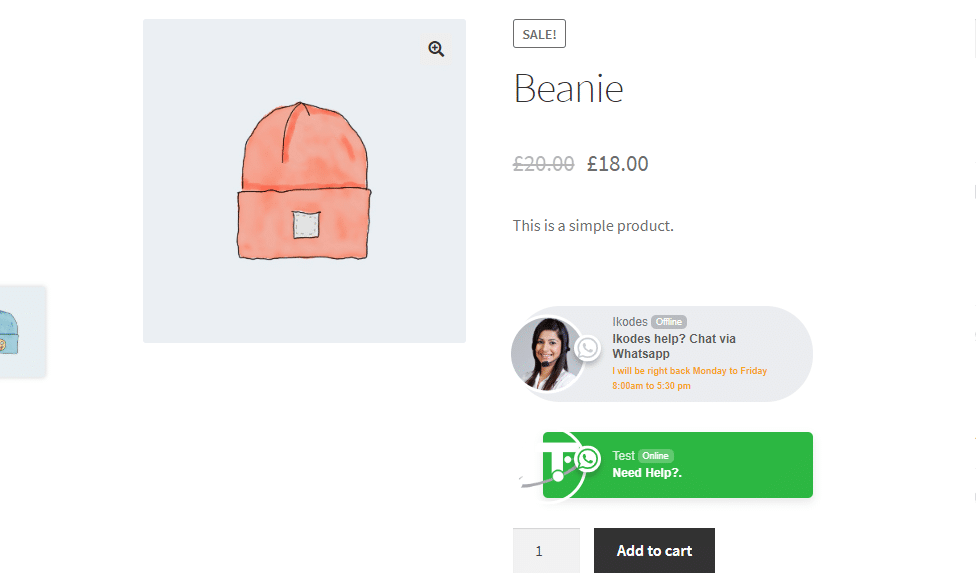Click the magnifier zoom icon on product image
976x588 pixels.
tap(436, 49)
